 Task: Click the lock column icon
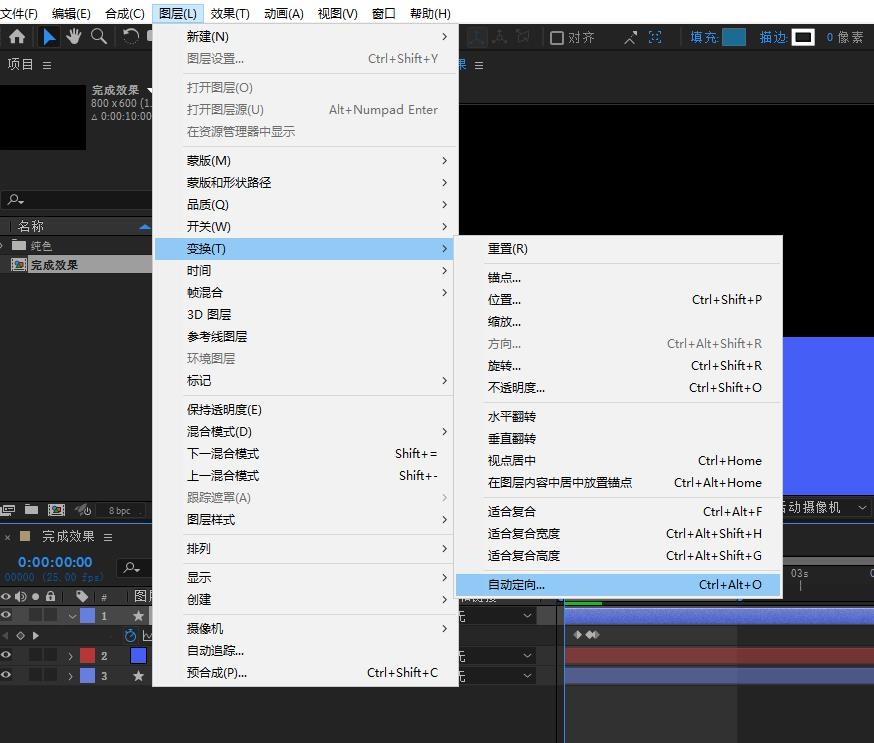pos(51,596)
